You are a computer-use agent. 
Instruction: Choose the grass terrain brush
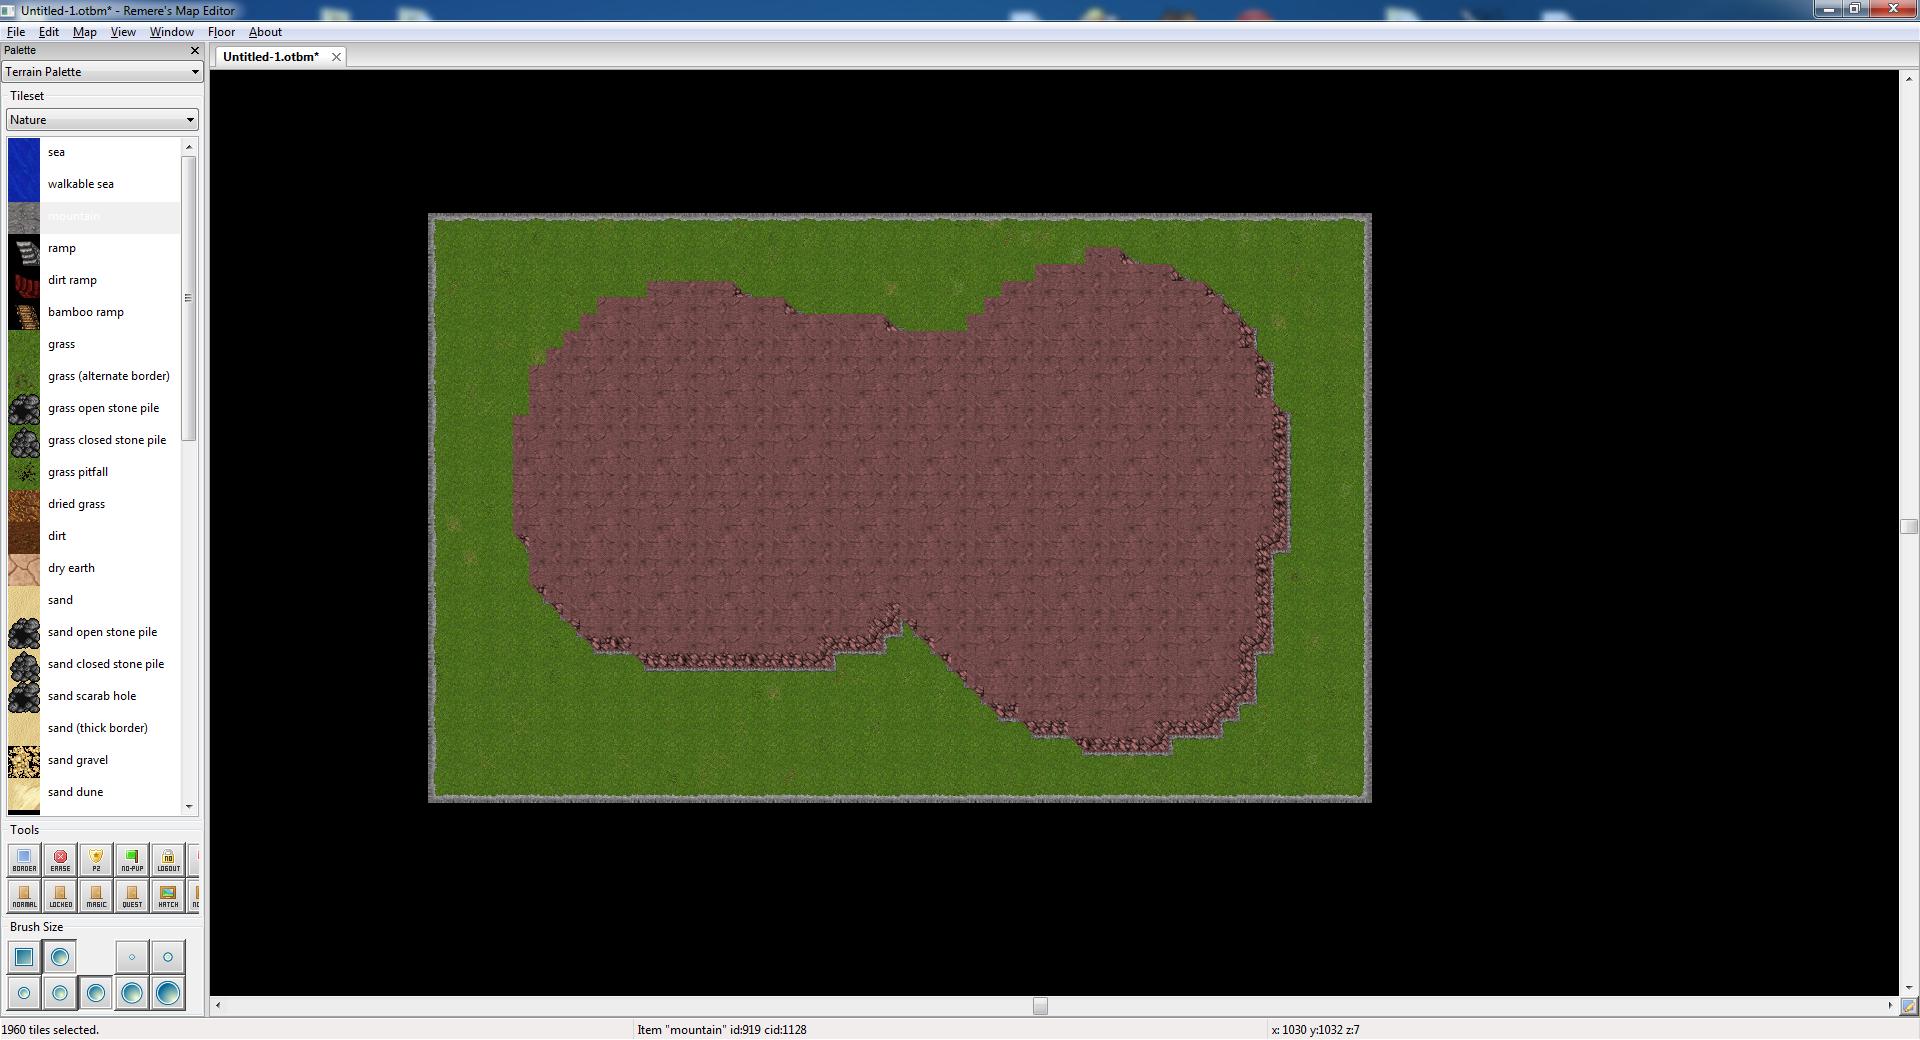pyautogui.click(x=94, y=344)
